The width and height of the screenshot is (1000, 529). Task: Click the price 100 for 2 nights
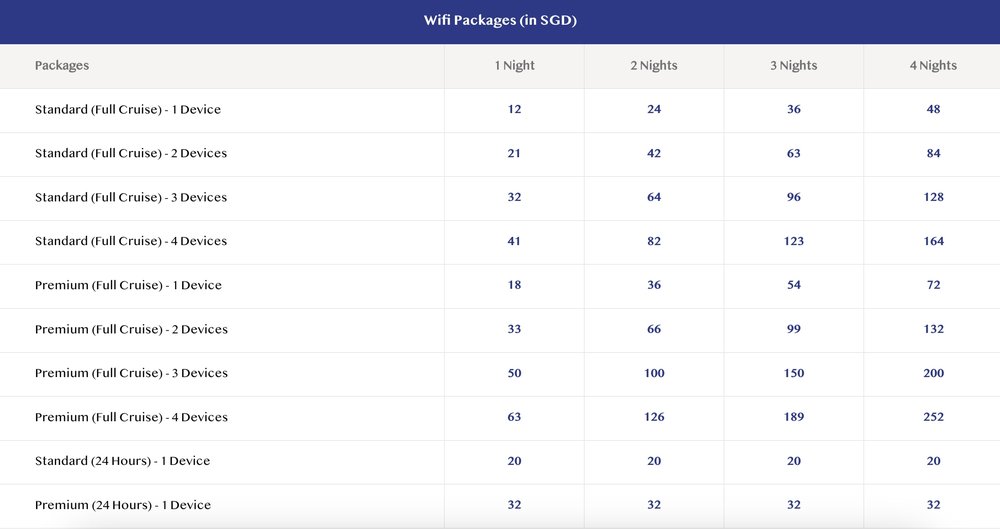point(654,374)
